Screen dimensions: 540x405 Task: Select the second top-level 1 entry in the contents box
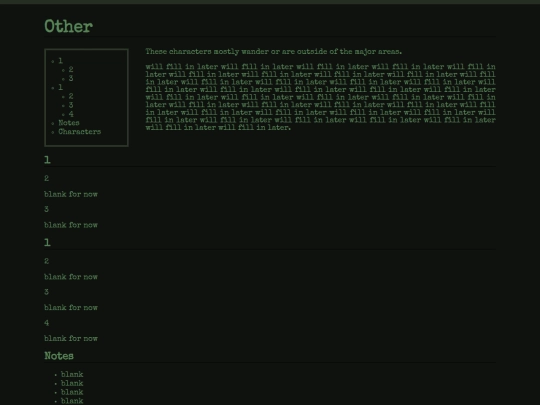pos(61,87)
